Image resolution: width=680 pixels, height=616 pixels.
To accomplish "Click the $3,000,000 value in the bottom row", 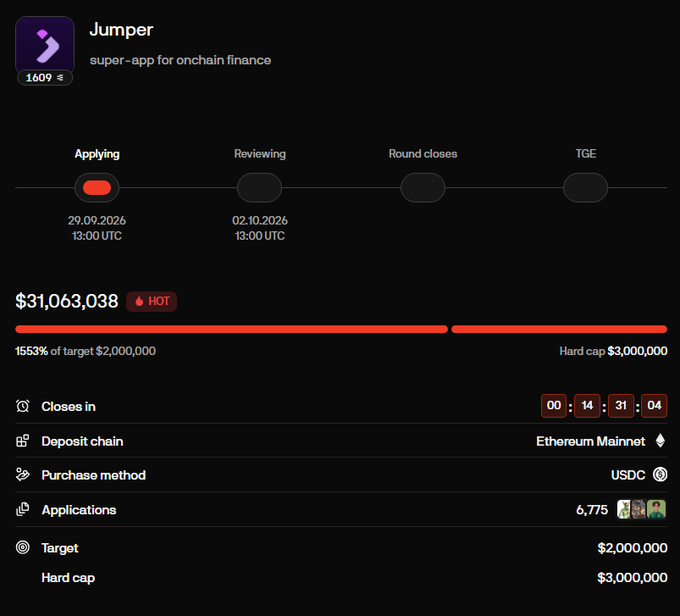I will tap(632, 577).
